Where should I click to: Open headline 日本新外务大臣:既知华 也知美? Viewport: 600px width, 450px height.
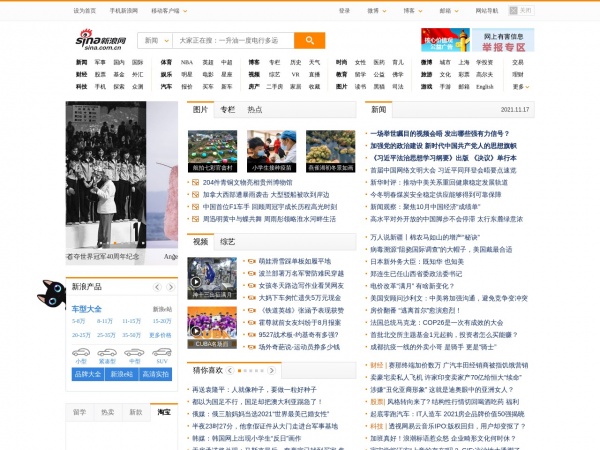coord(417,262)
